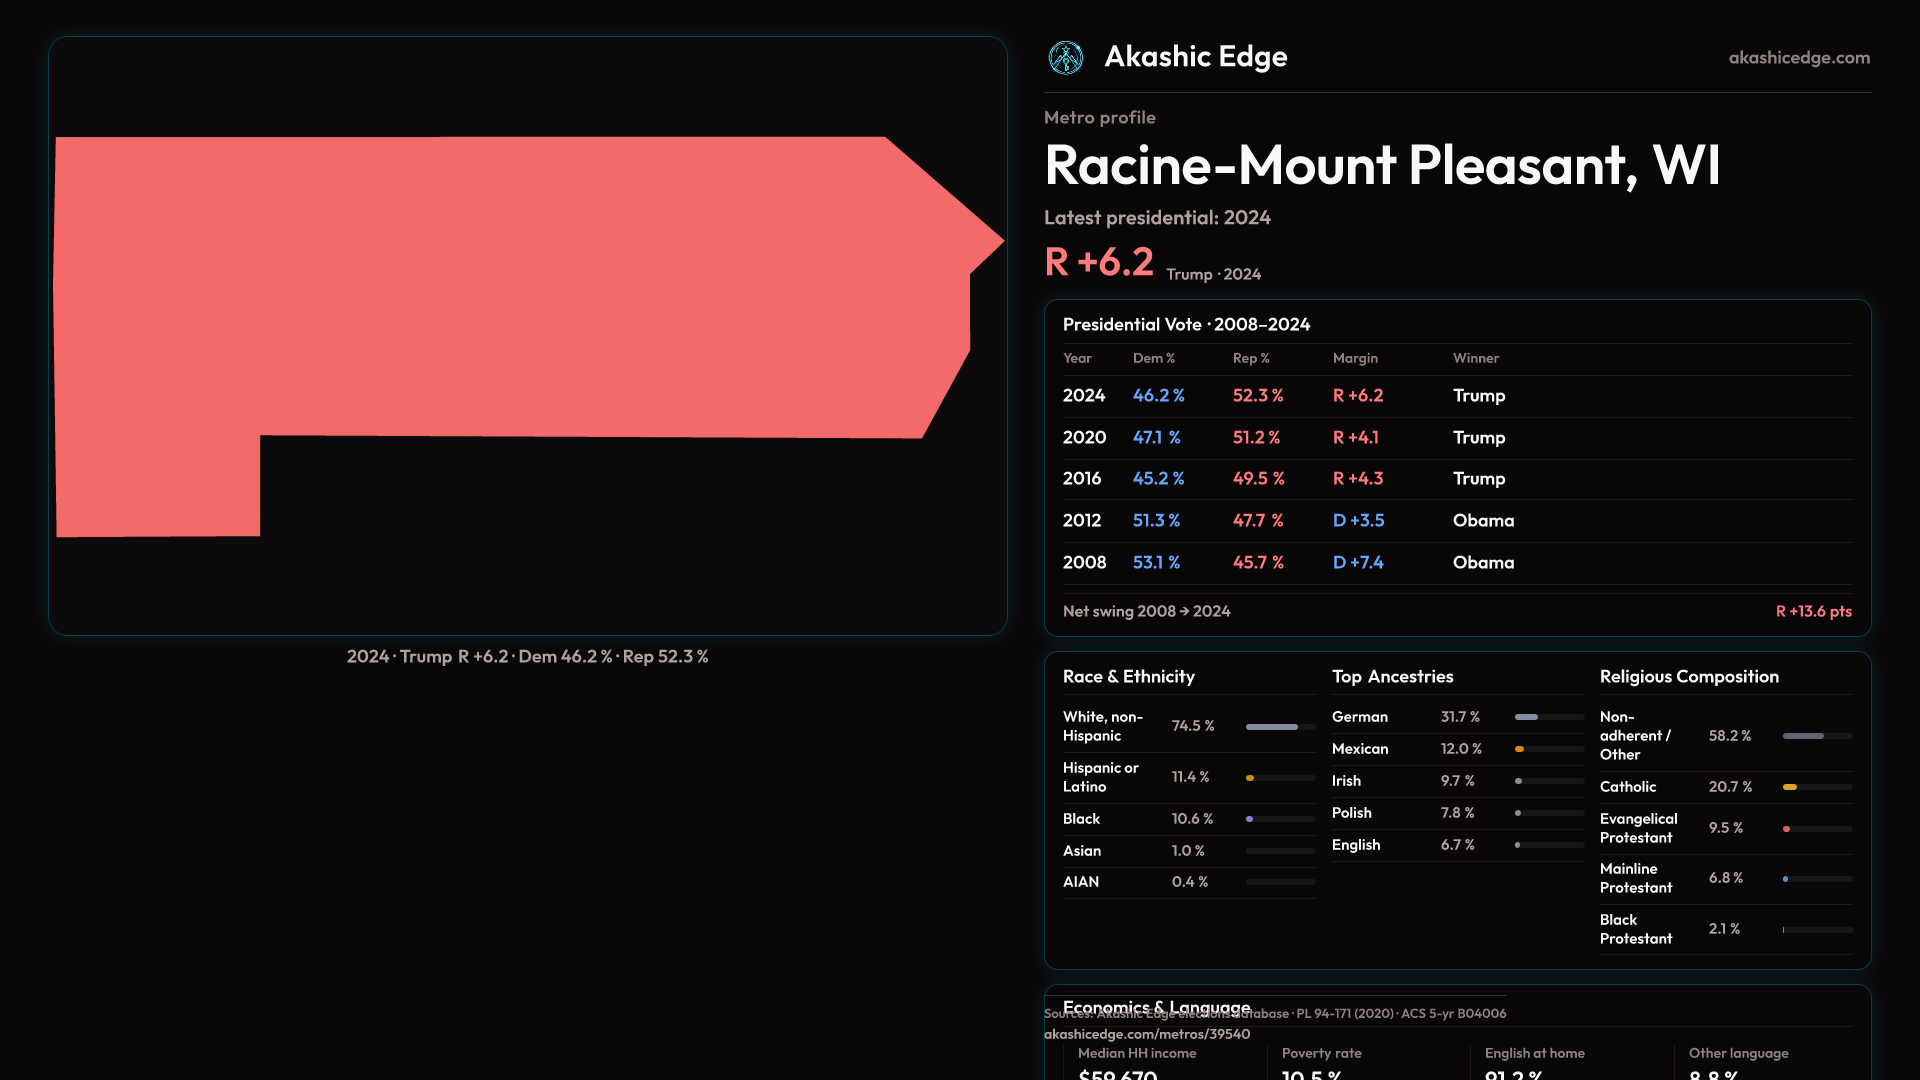Click the Akashic Edge logo icon

click(x=1065, y=58)
